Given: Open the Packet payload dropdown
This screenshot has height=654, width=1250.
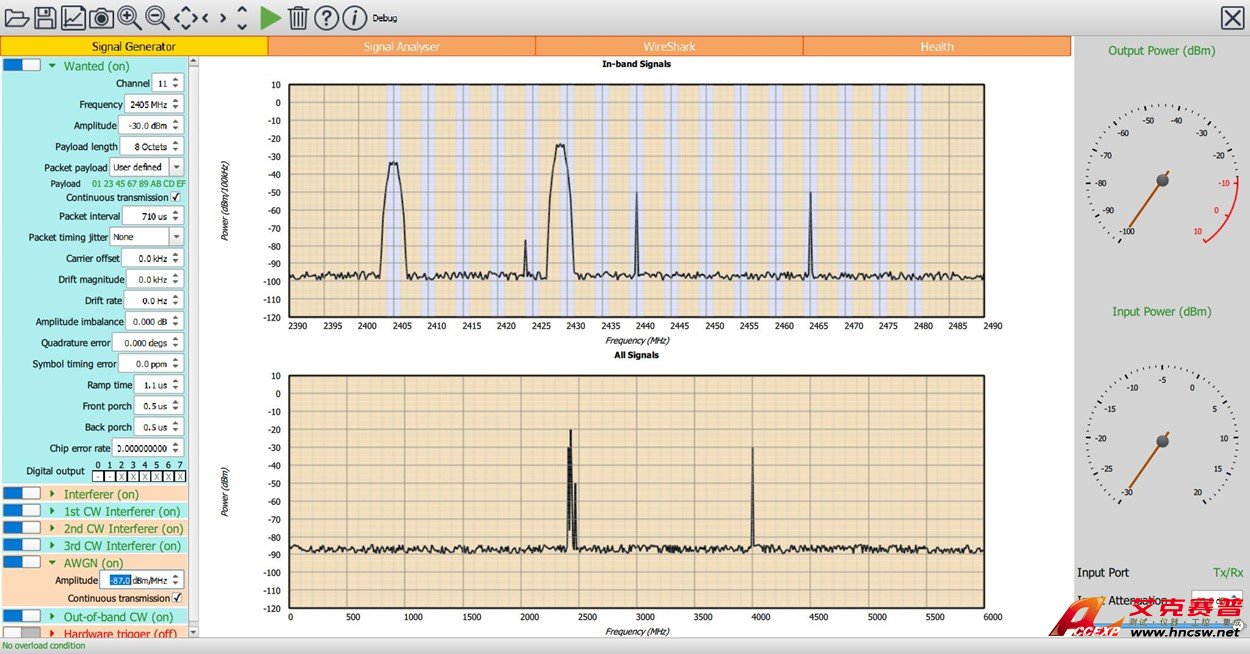Looking at the screenshot, I should 176,167.
